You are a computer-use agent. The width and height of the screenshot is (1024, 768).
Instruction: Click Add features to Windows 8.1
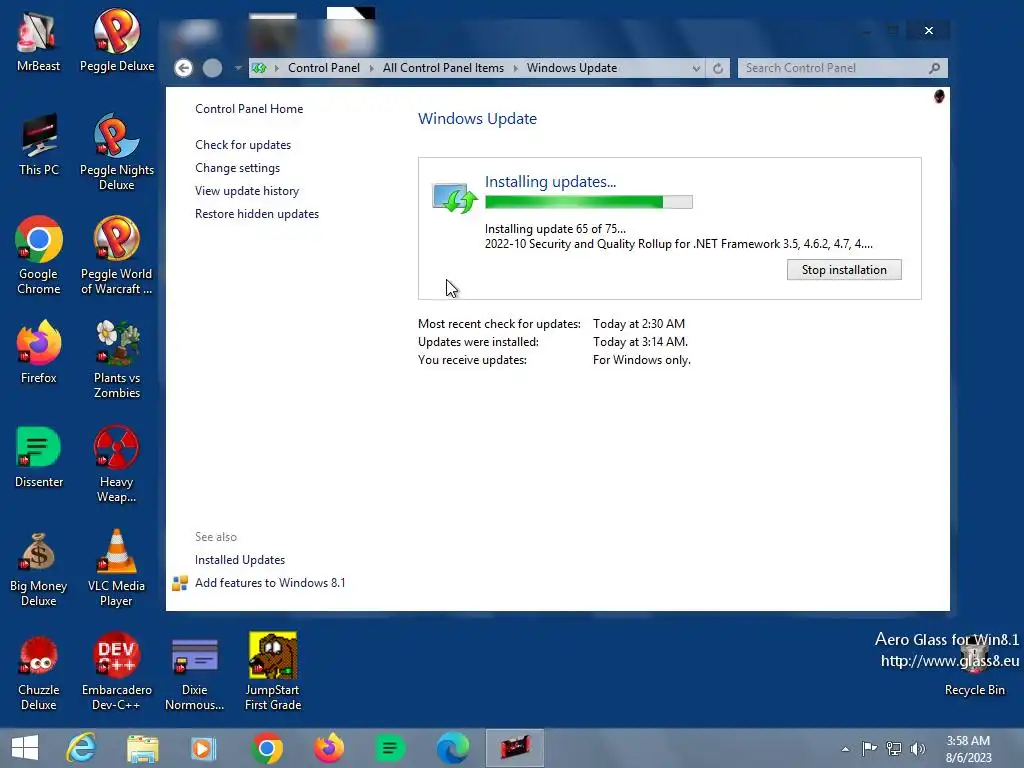pos(270,583)
